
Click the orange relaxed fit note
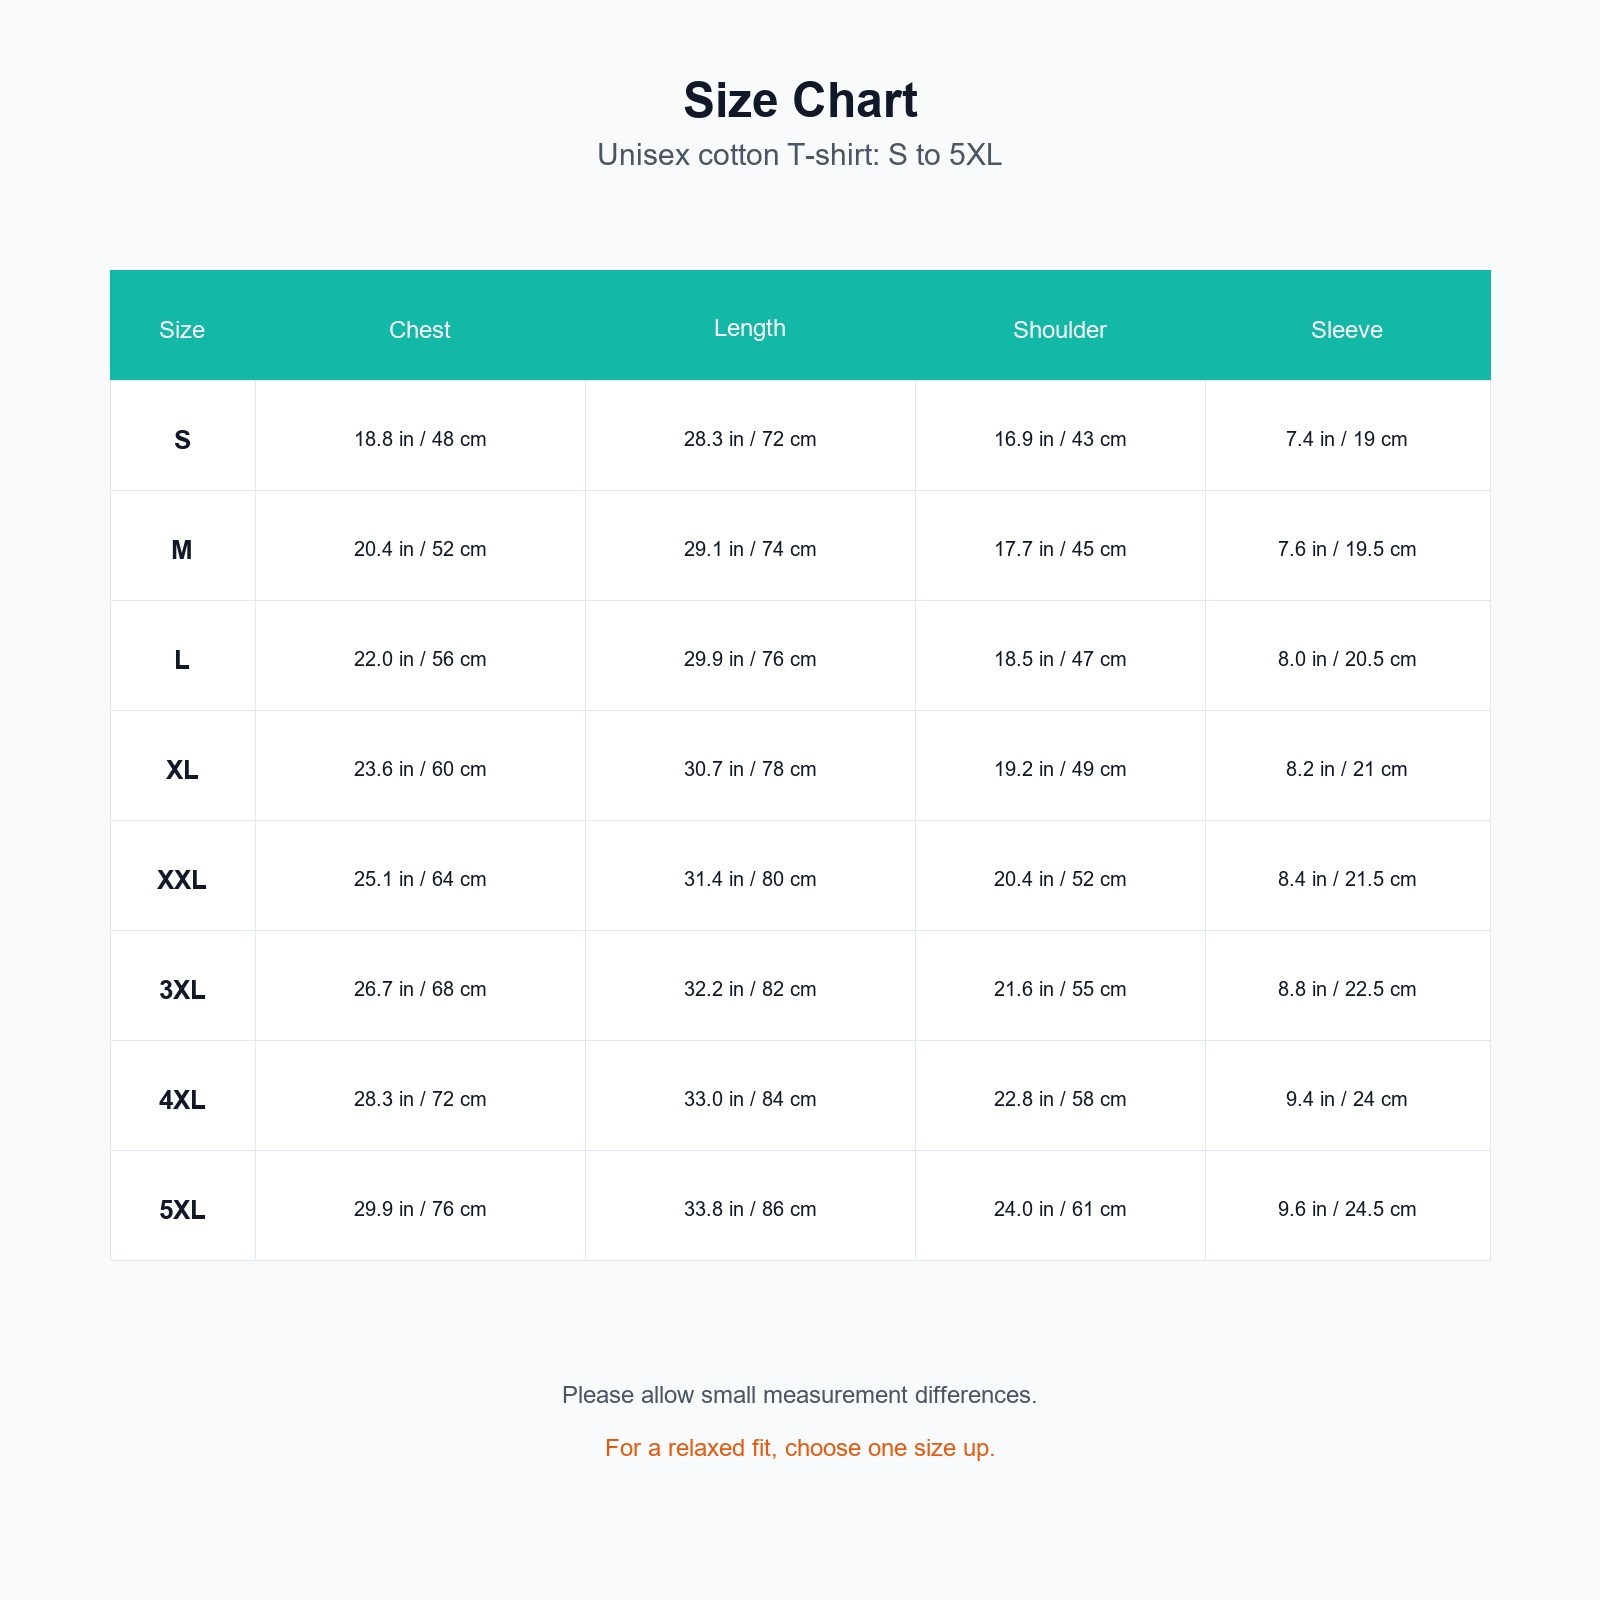tap(800, 1448)
